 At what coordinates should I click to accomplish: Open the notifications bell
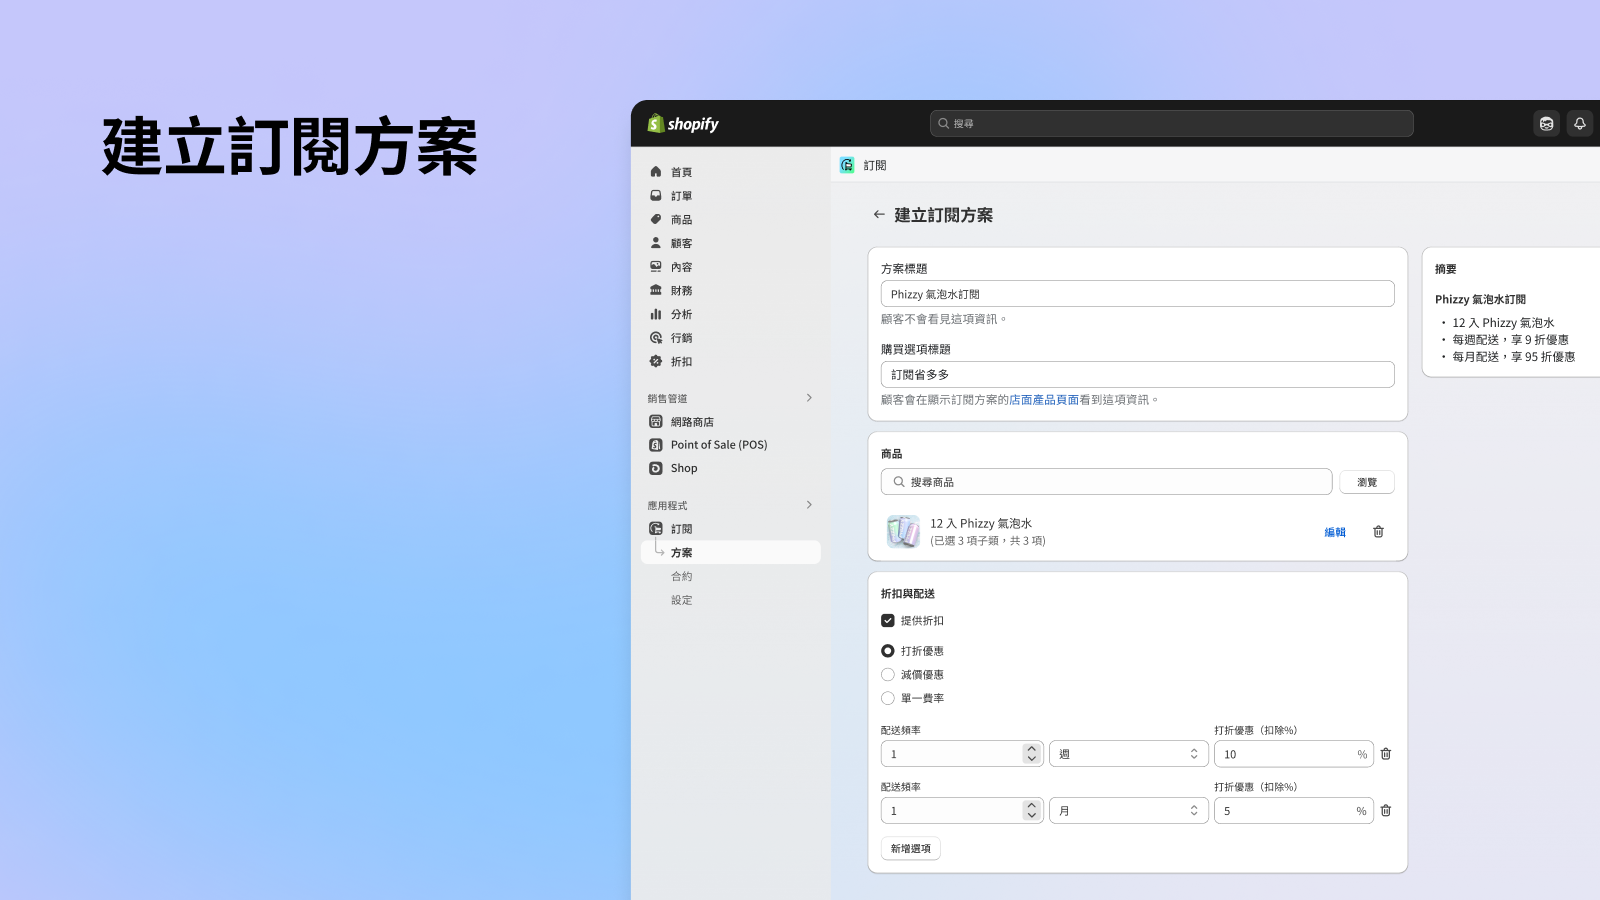(1579, 124)
